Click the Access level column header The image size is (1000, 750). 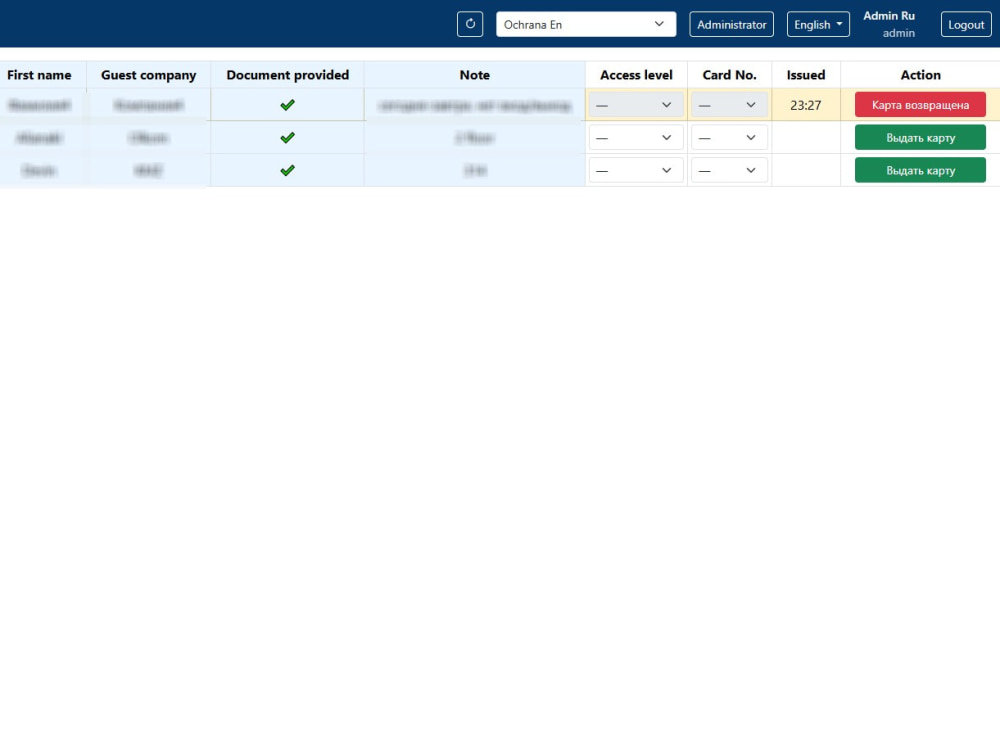coord(636,75)
